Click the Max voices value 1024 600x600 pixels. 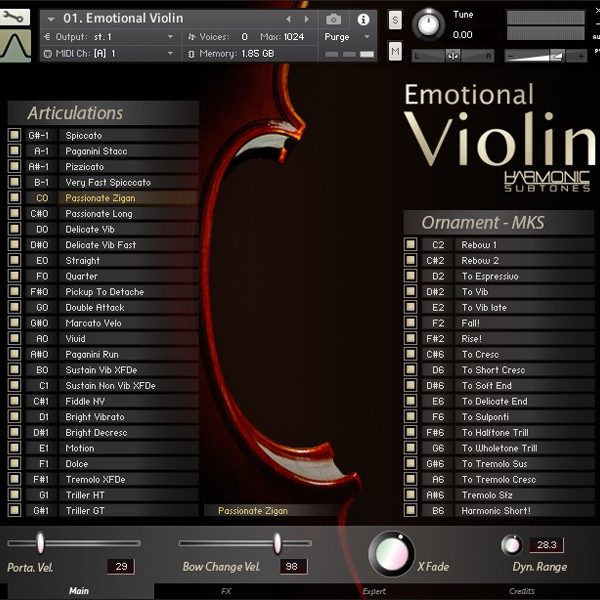coord(293,37)
